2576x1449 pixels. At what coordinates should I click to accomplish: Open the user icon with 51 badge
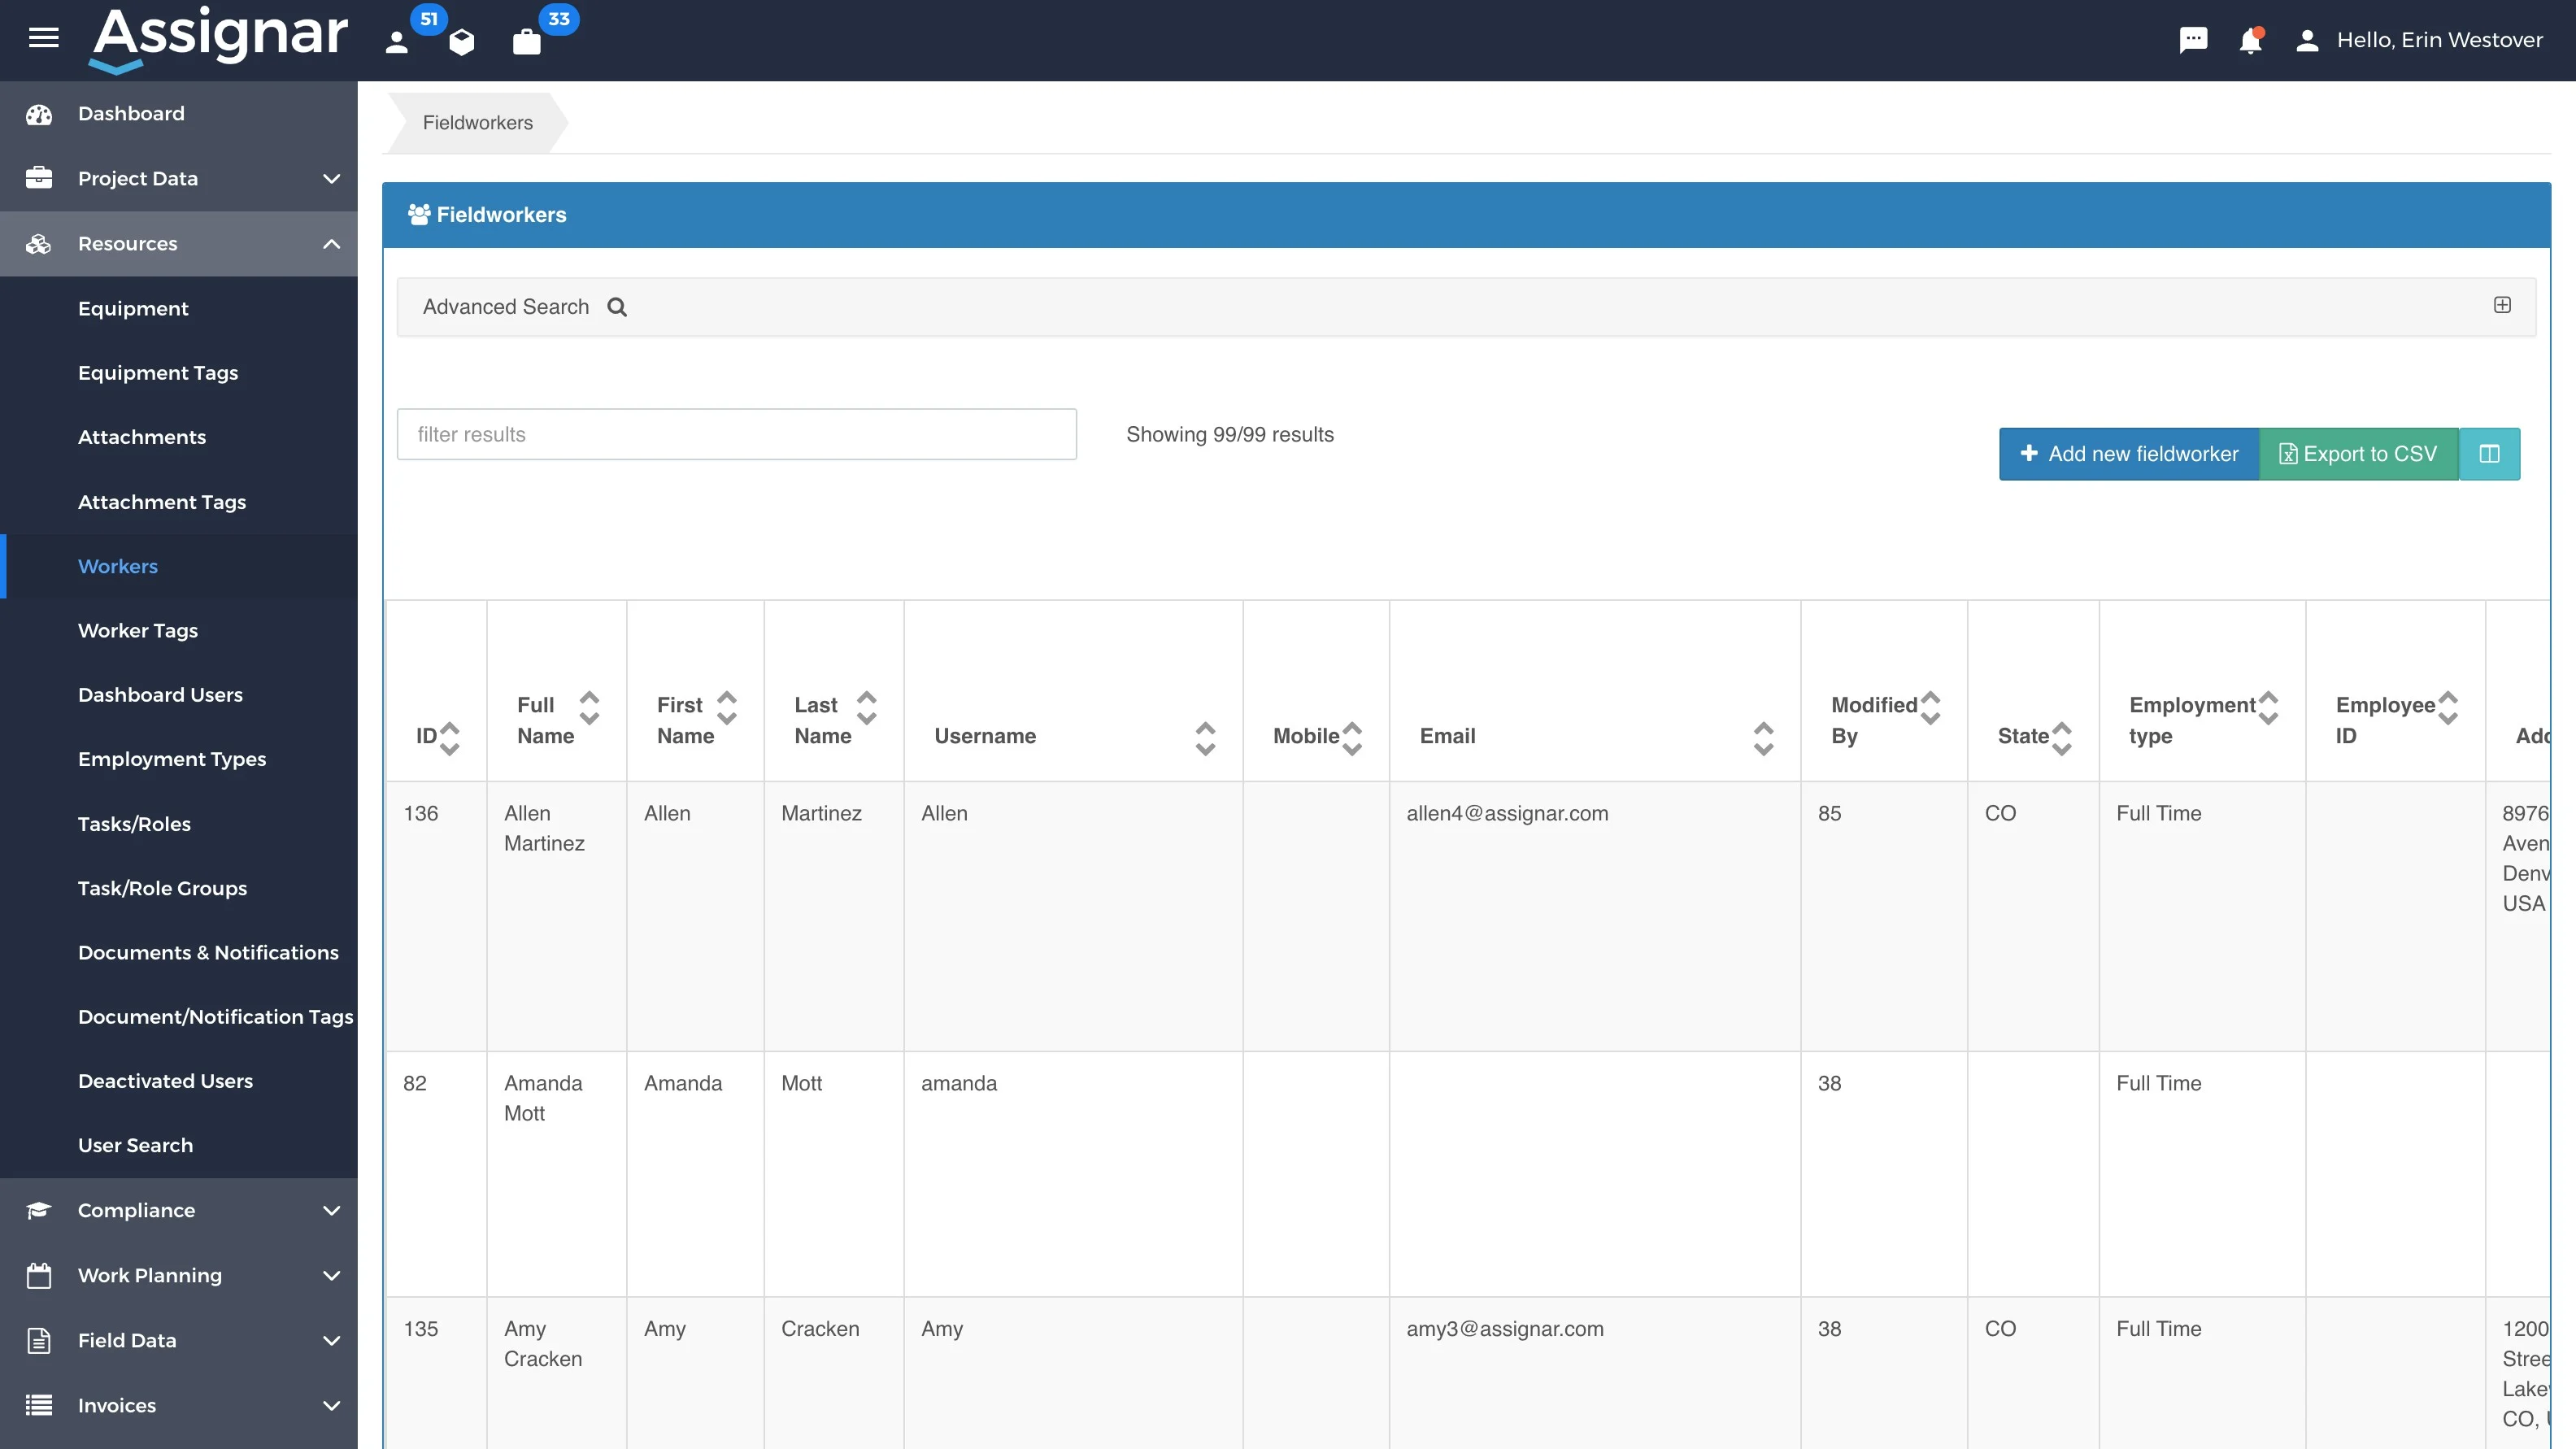pos(397,41)
